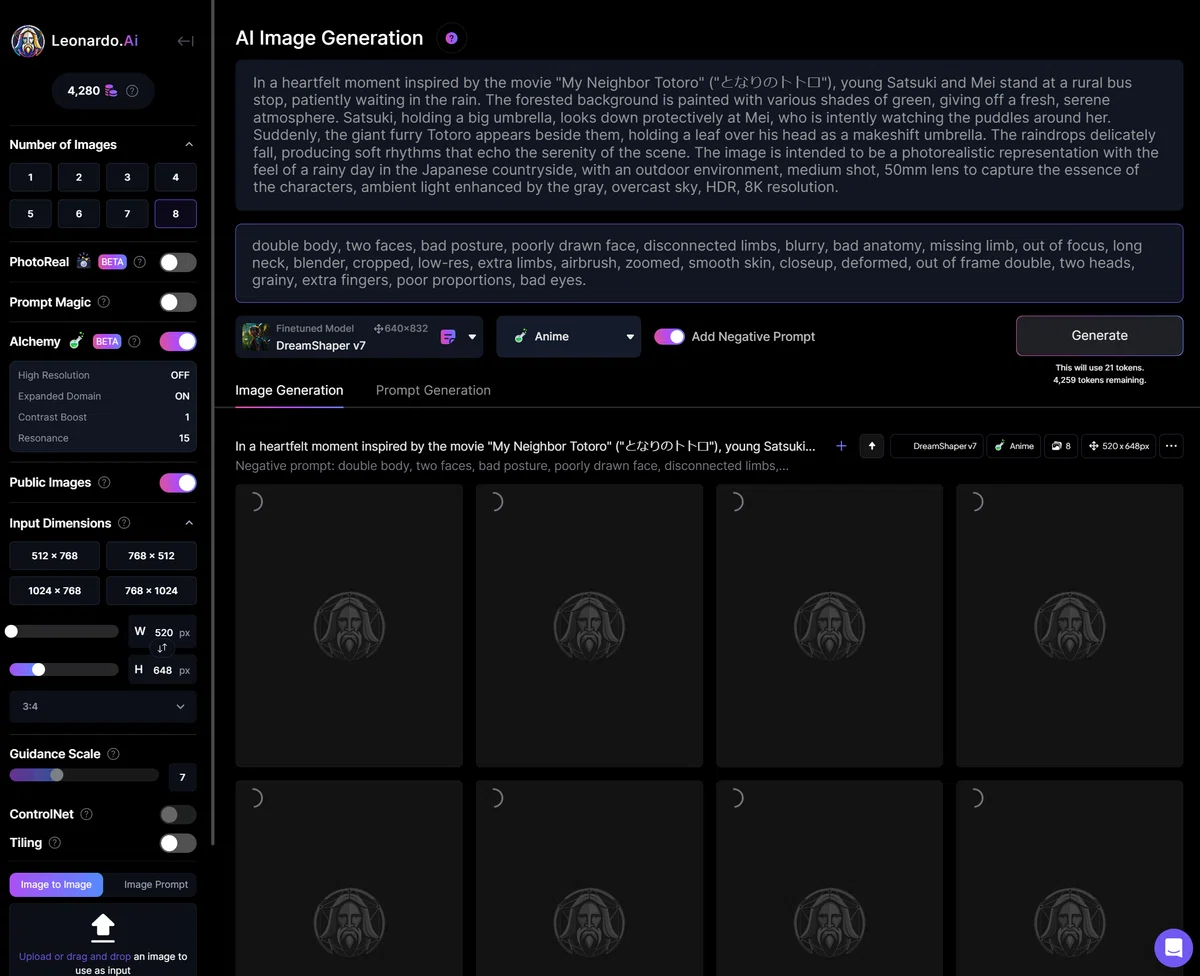Open the support chat bubble
The image size is (1200, 976).
click(x=1174, y=949)
